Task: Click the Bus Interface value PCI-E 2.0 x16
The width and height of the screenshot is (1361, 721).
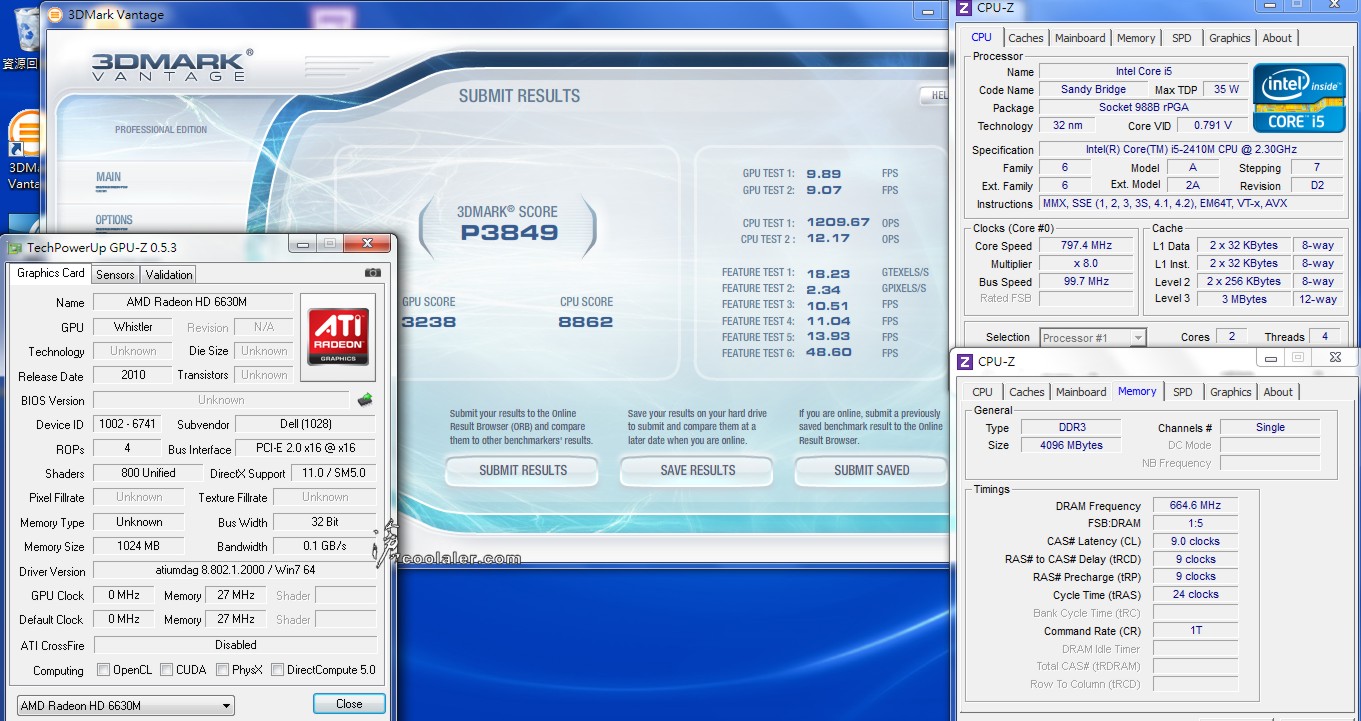Action: (306, 449)
